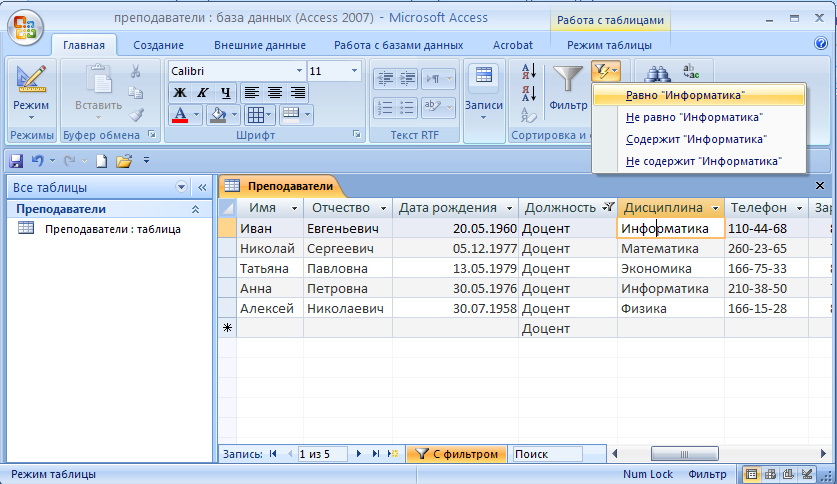This screenshot has width=837, height=484.
Task: Open the Calibri font dropdown
Action: click(299, 71)
